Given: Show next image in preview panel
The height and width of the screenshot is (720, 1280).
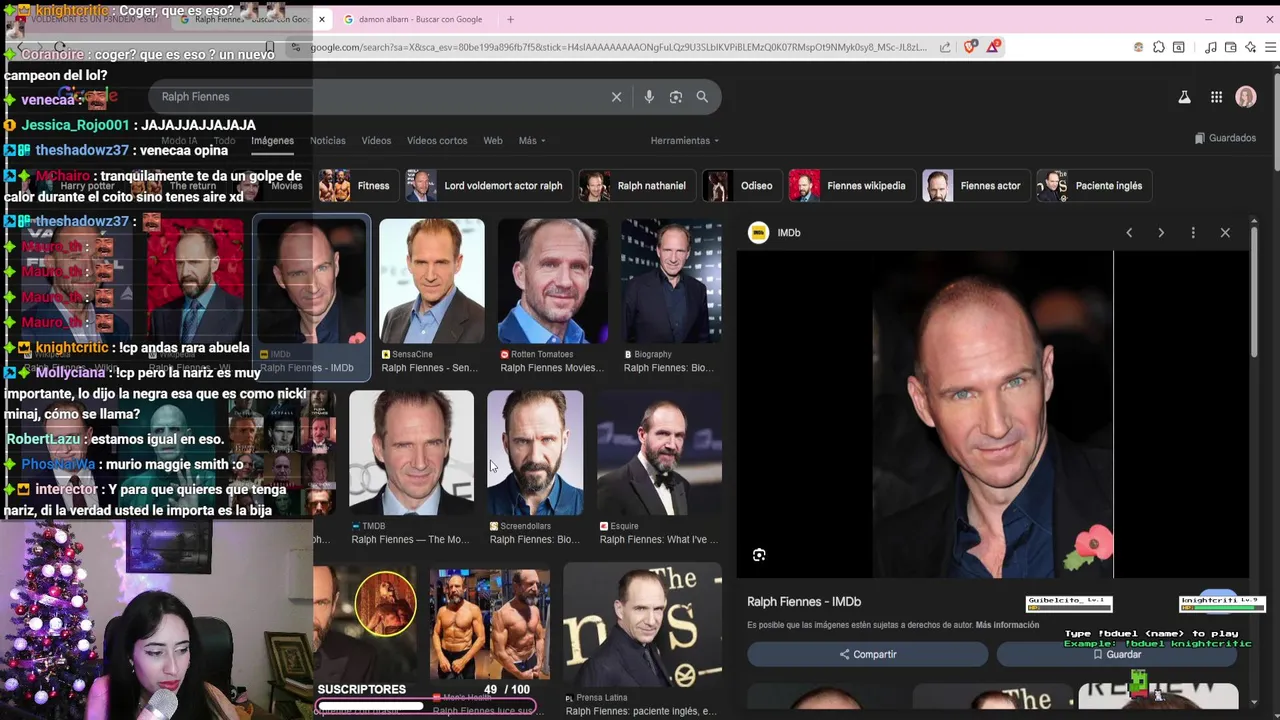Looking at the screenshot, I should click(1161, 233).
